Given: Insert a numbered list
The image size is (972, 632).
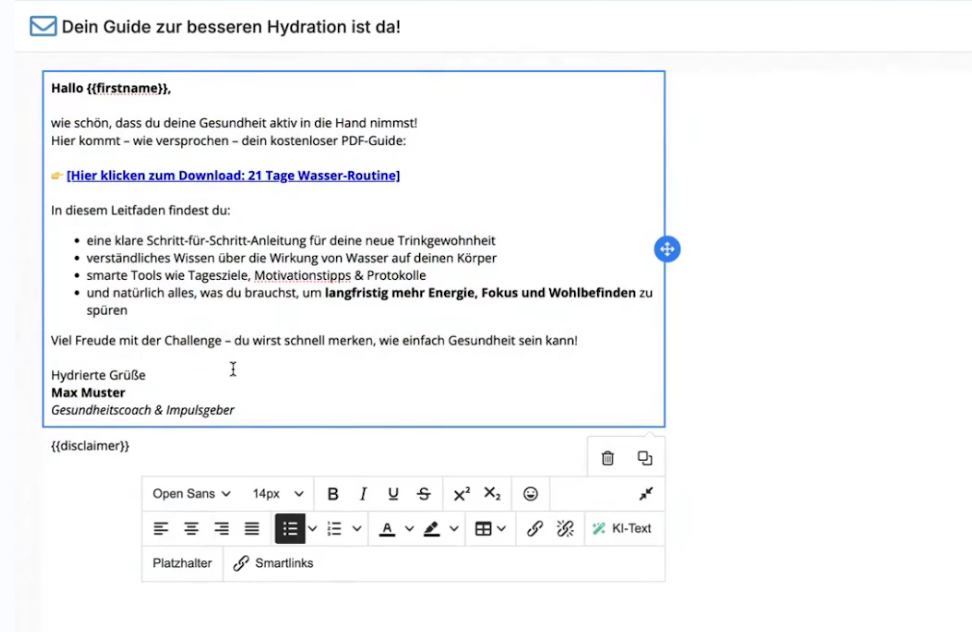Looking at the screenshot, I should click(335, 529).
